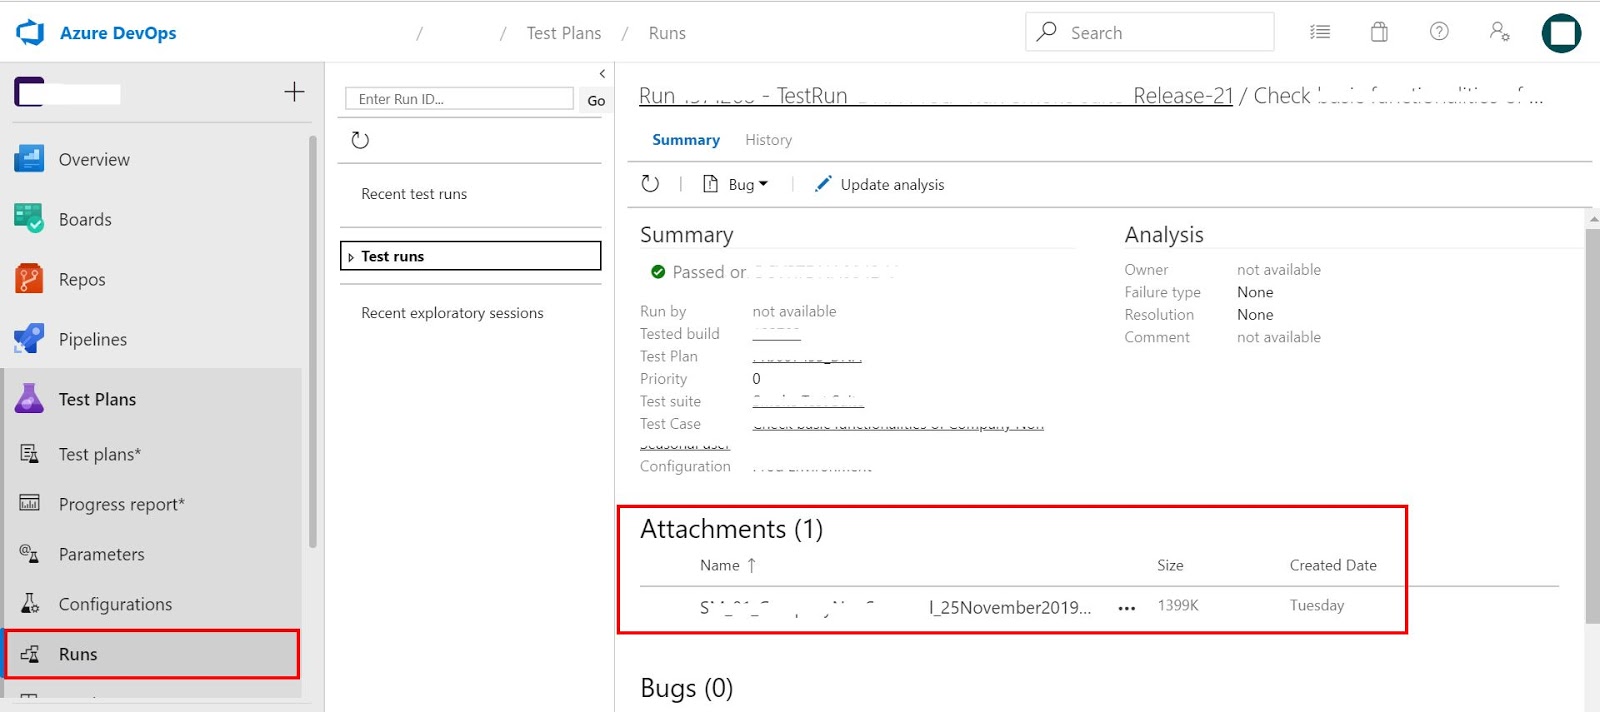Open Runs breadcrumb link
The image size is (1600, 712).
[x=667, y=33]
